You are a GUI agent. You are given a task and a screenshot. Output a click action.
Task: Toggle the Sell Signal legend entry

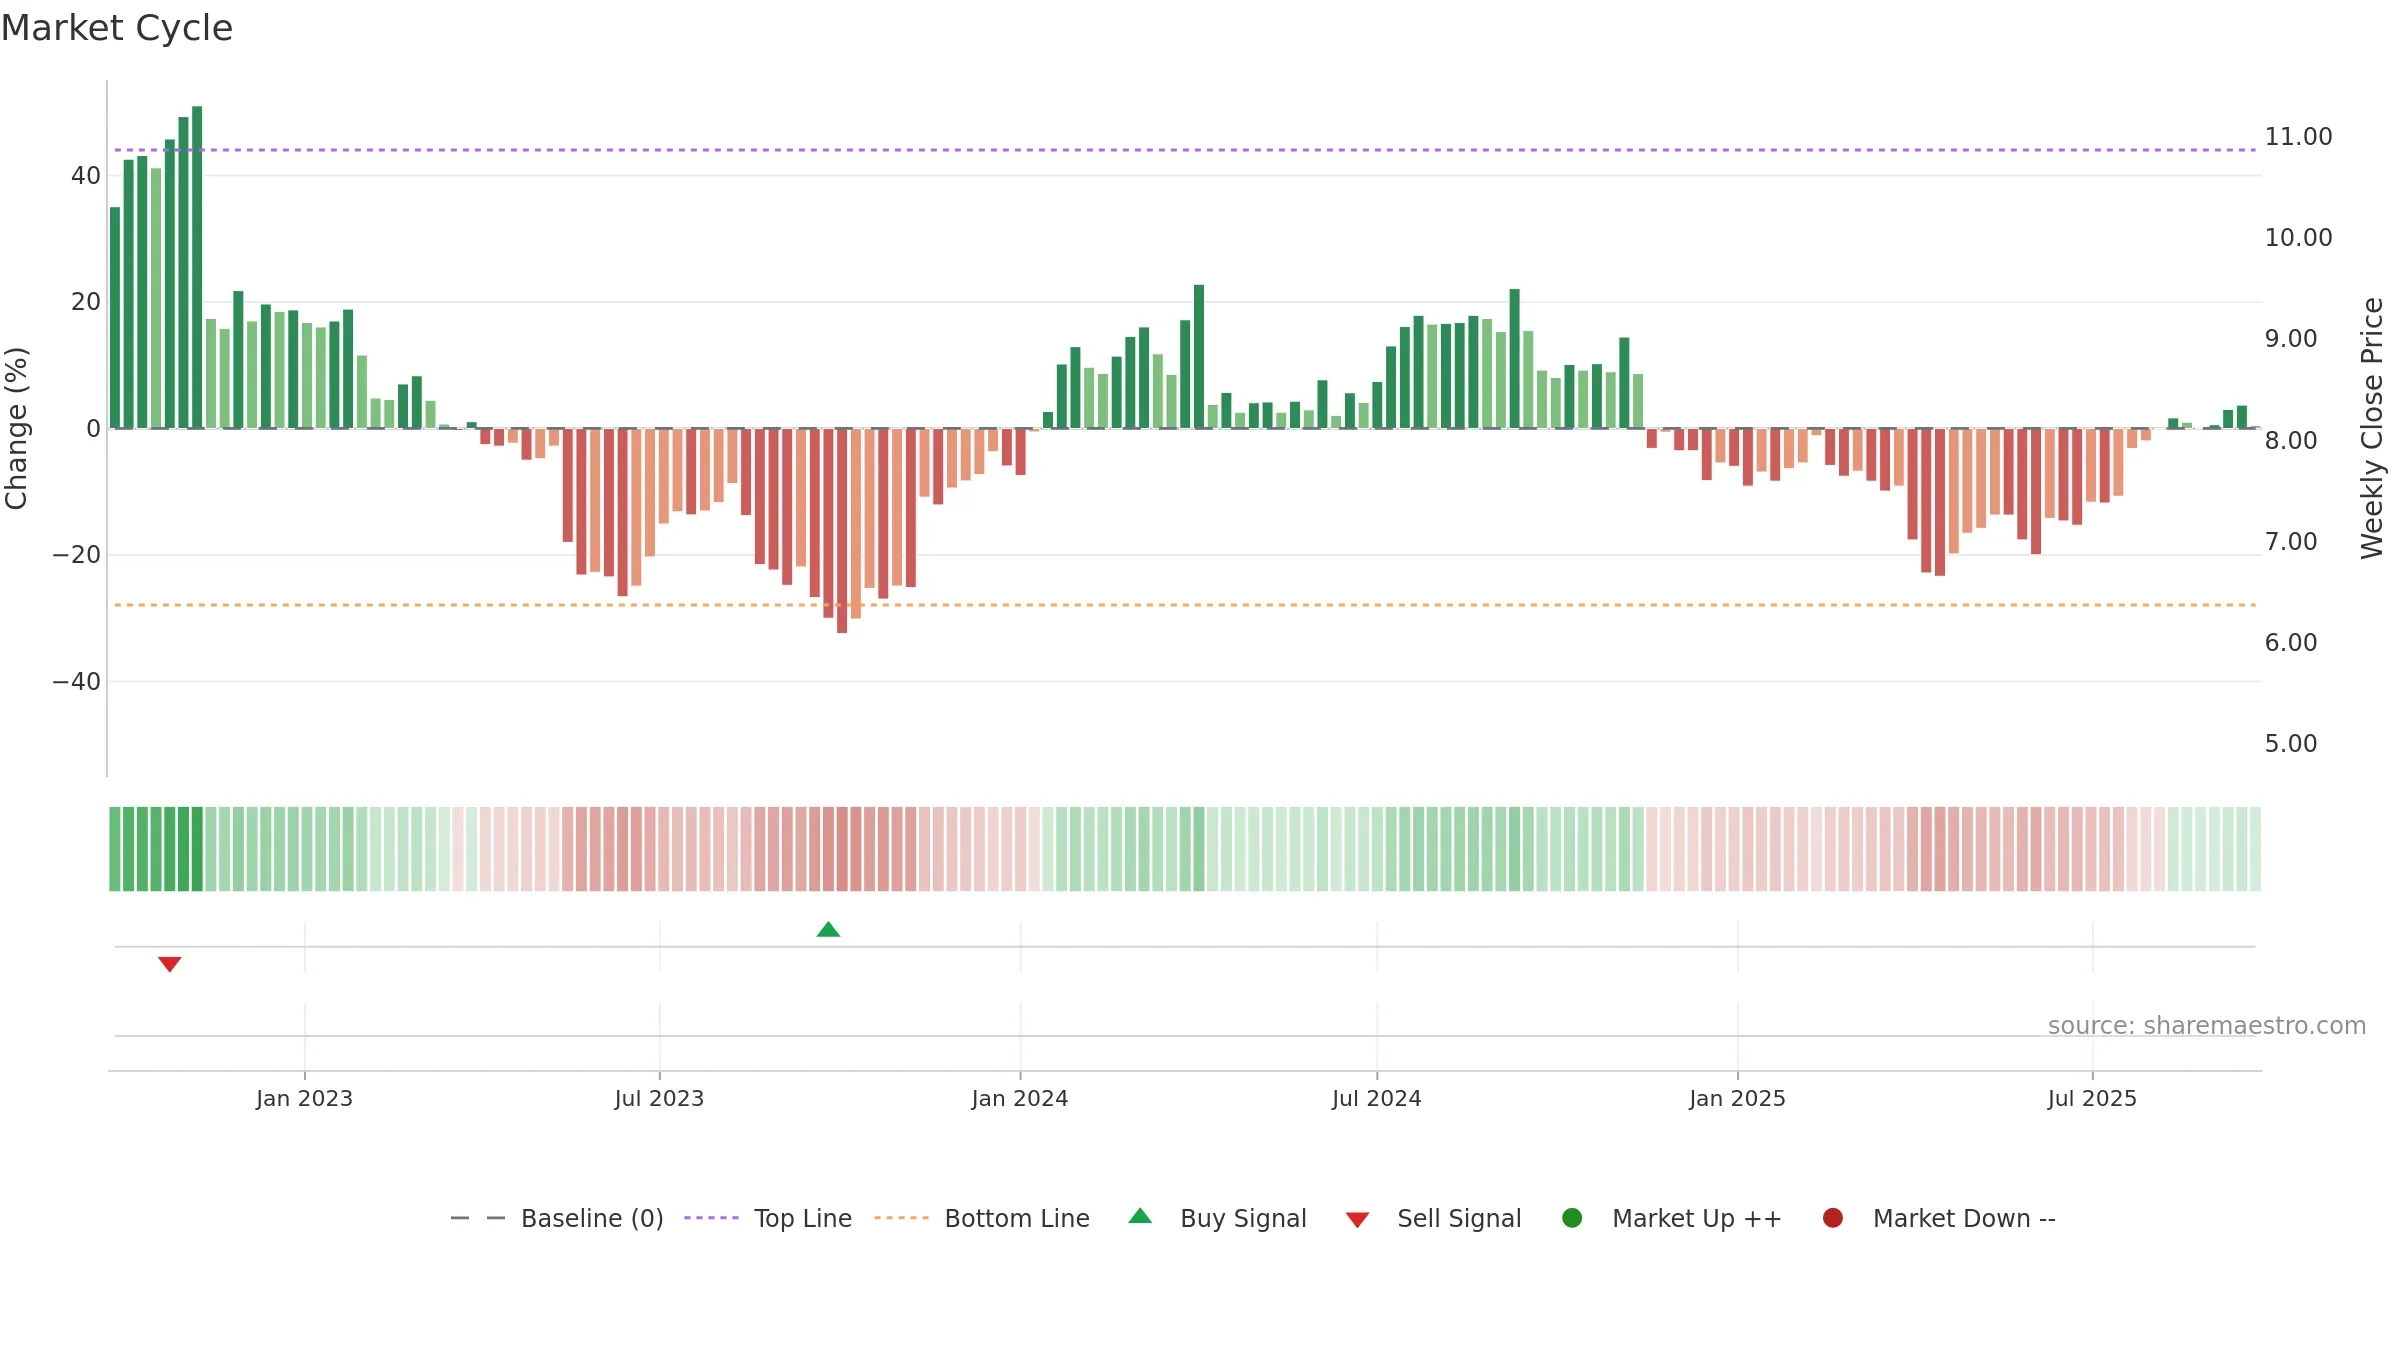click(x=1433, y=1218)
